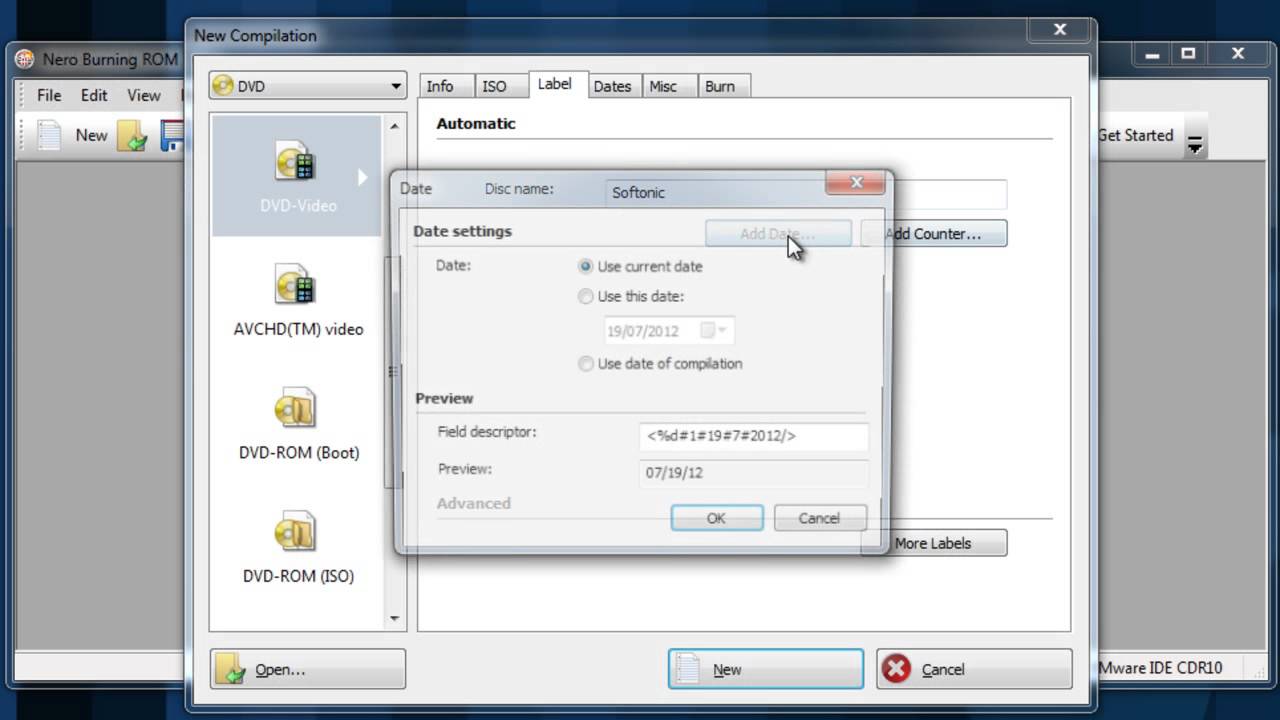Open the 19/07/2012 date picker dropdown
Screen dimensions: 1280x720
click(x=714, y=330)
